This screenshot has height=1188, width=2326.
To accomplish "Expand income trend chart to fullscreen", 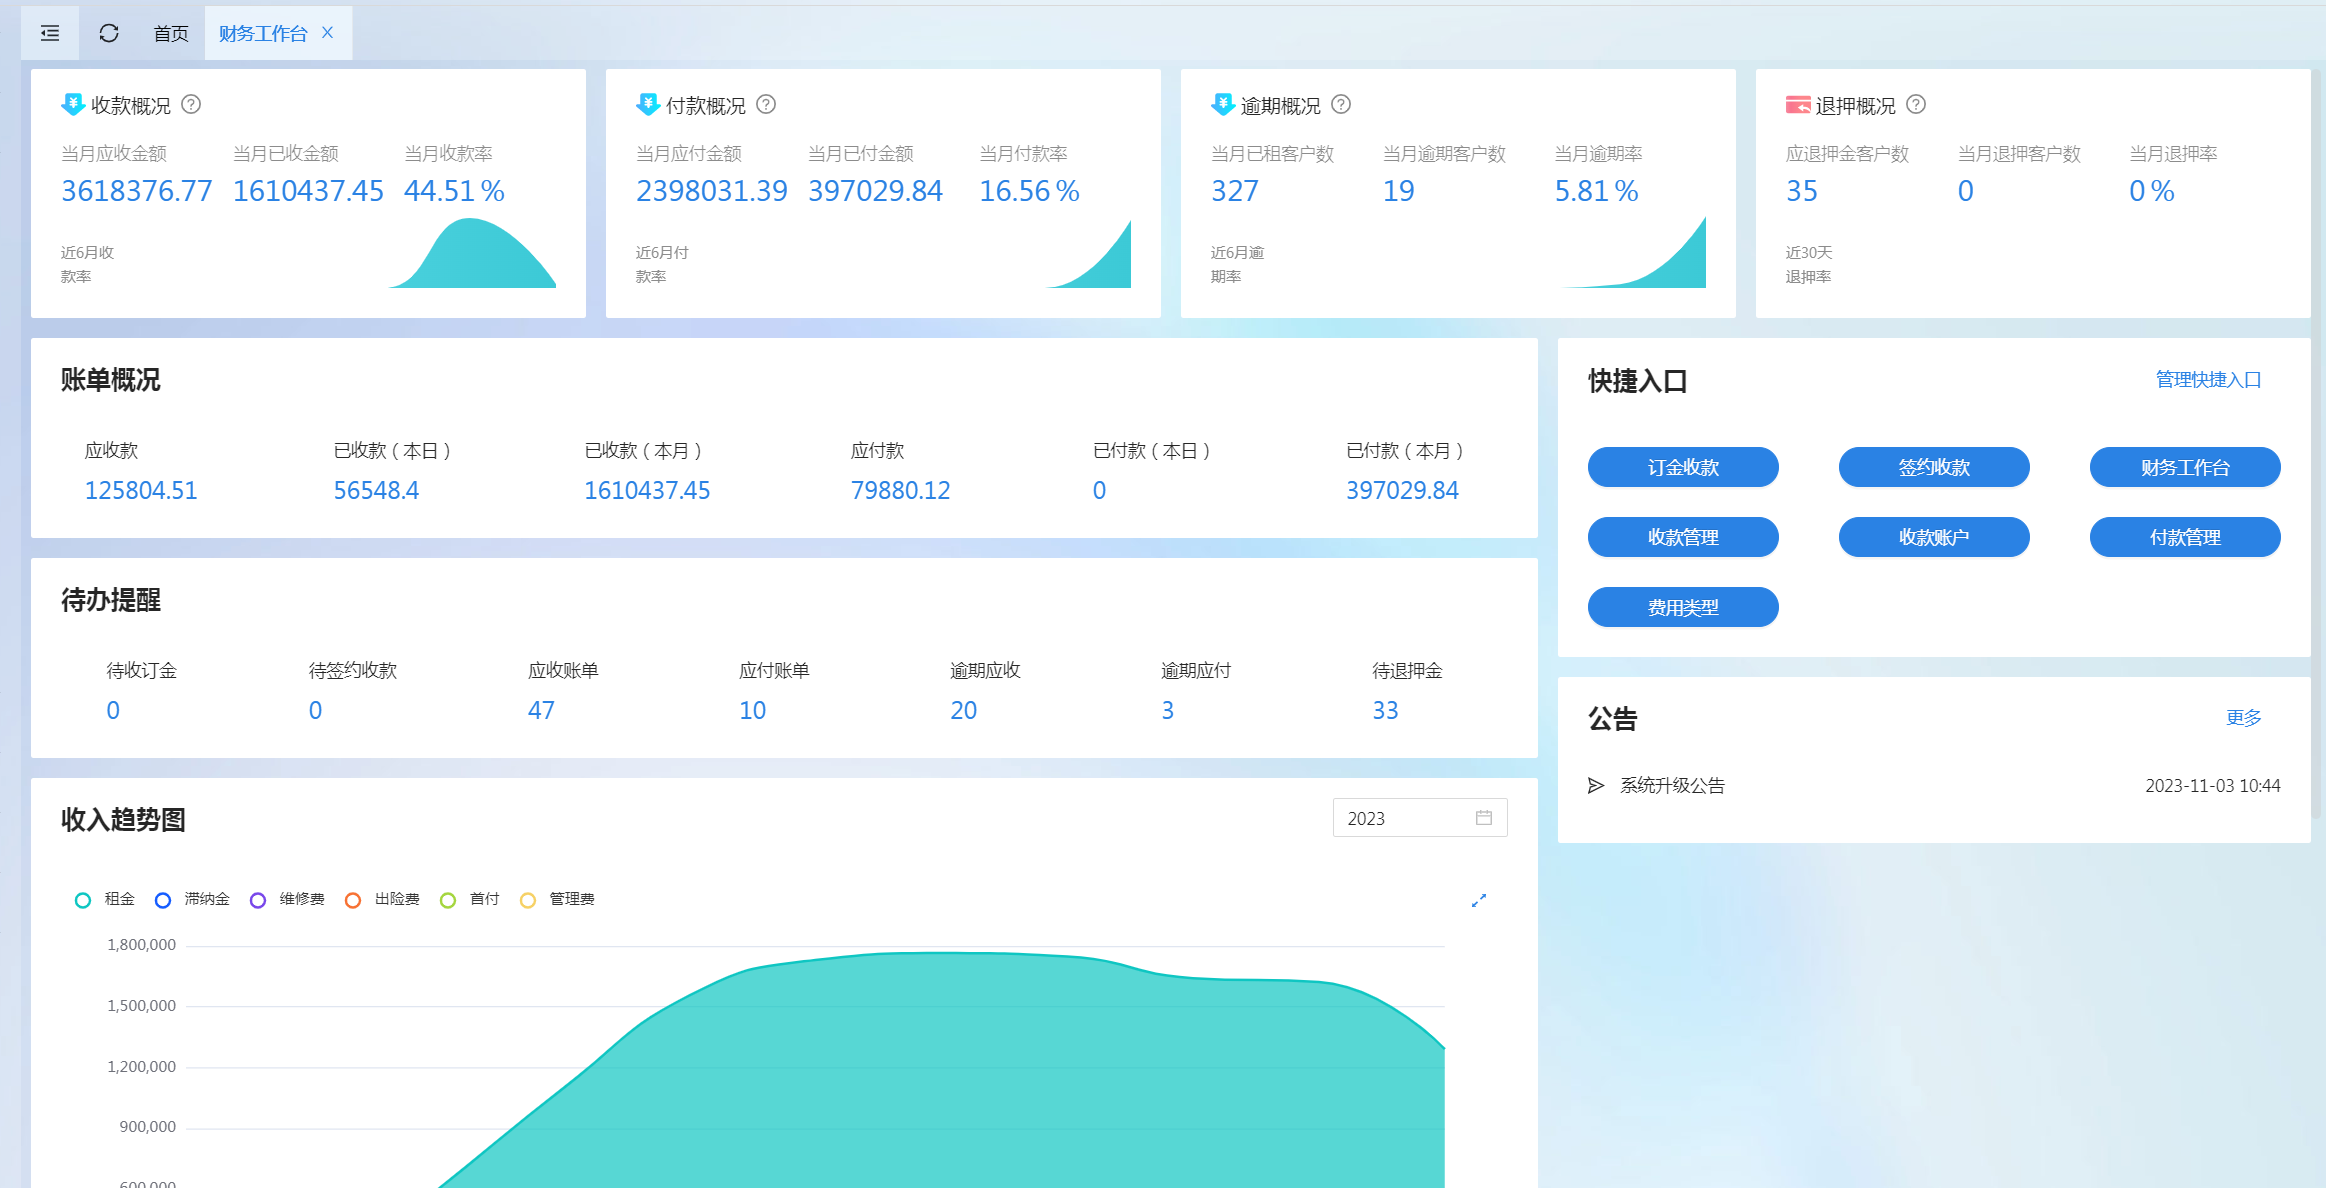I will tap(1479, 900).
